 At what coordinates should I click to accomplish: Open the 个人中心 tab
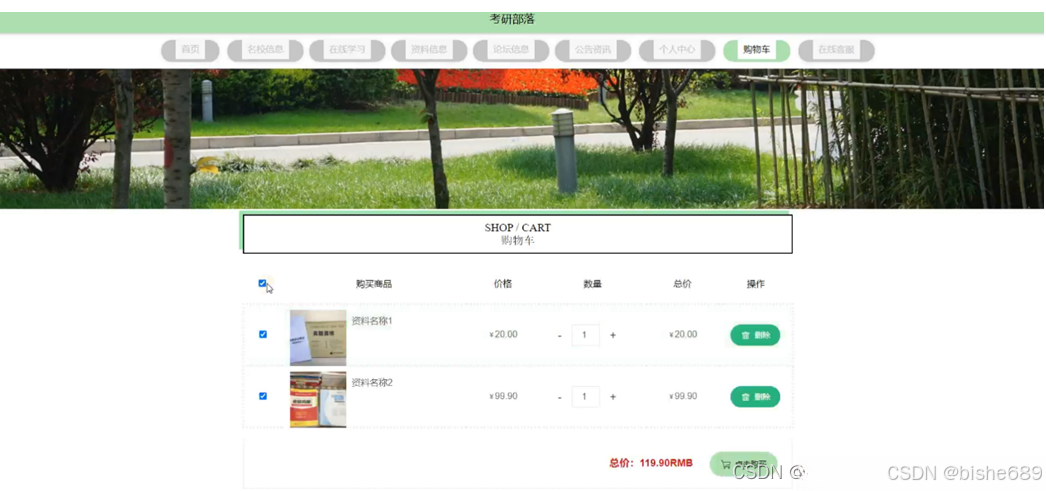[x=676, y=50]
